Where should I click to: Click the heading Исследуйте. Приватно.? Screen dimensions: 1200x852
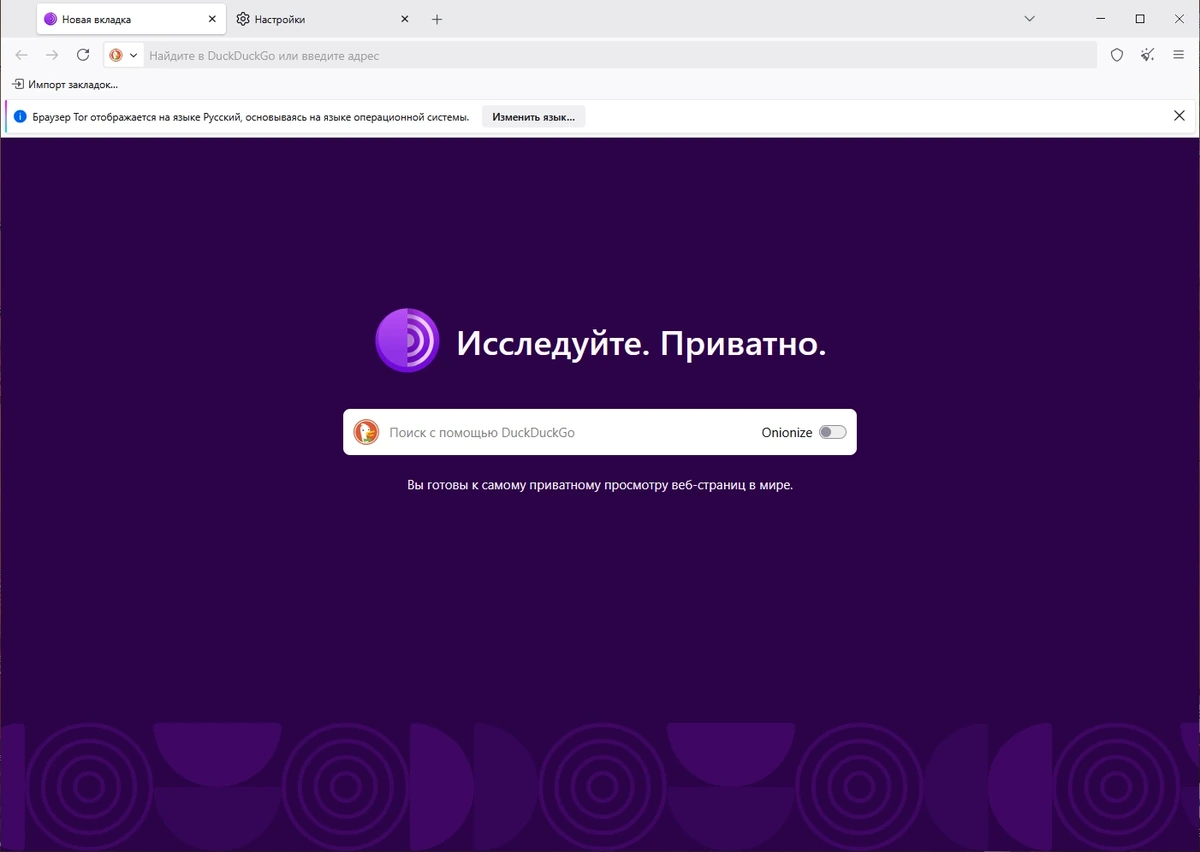(641, 344)
